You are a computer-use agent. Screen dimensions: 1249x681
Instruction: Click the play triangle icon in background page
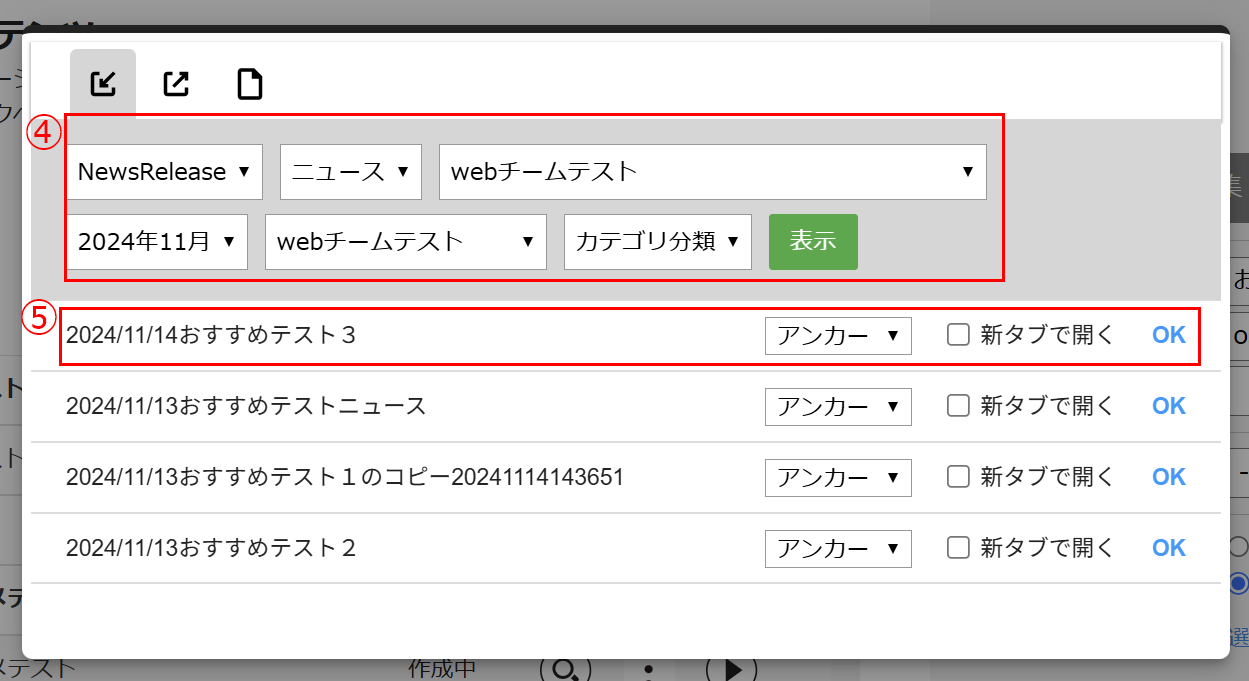tap(732, 669)
